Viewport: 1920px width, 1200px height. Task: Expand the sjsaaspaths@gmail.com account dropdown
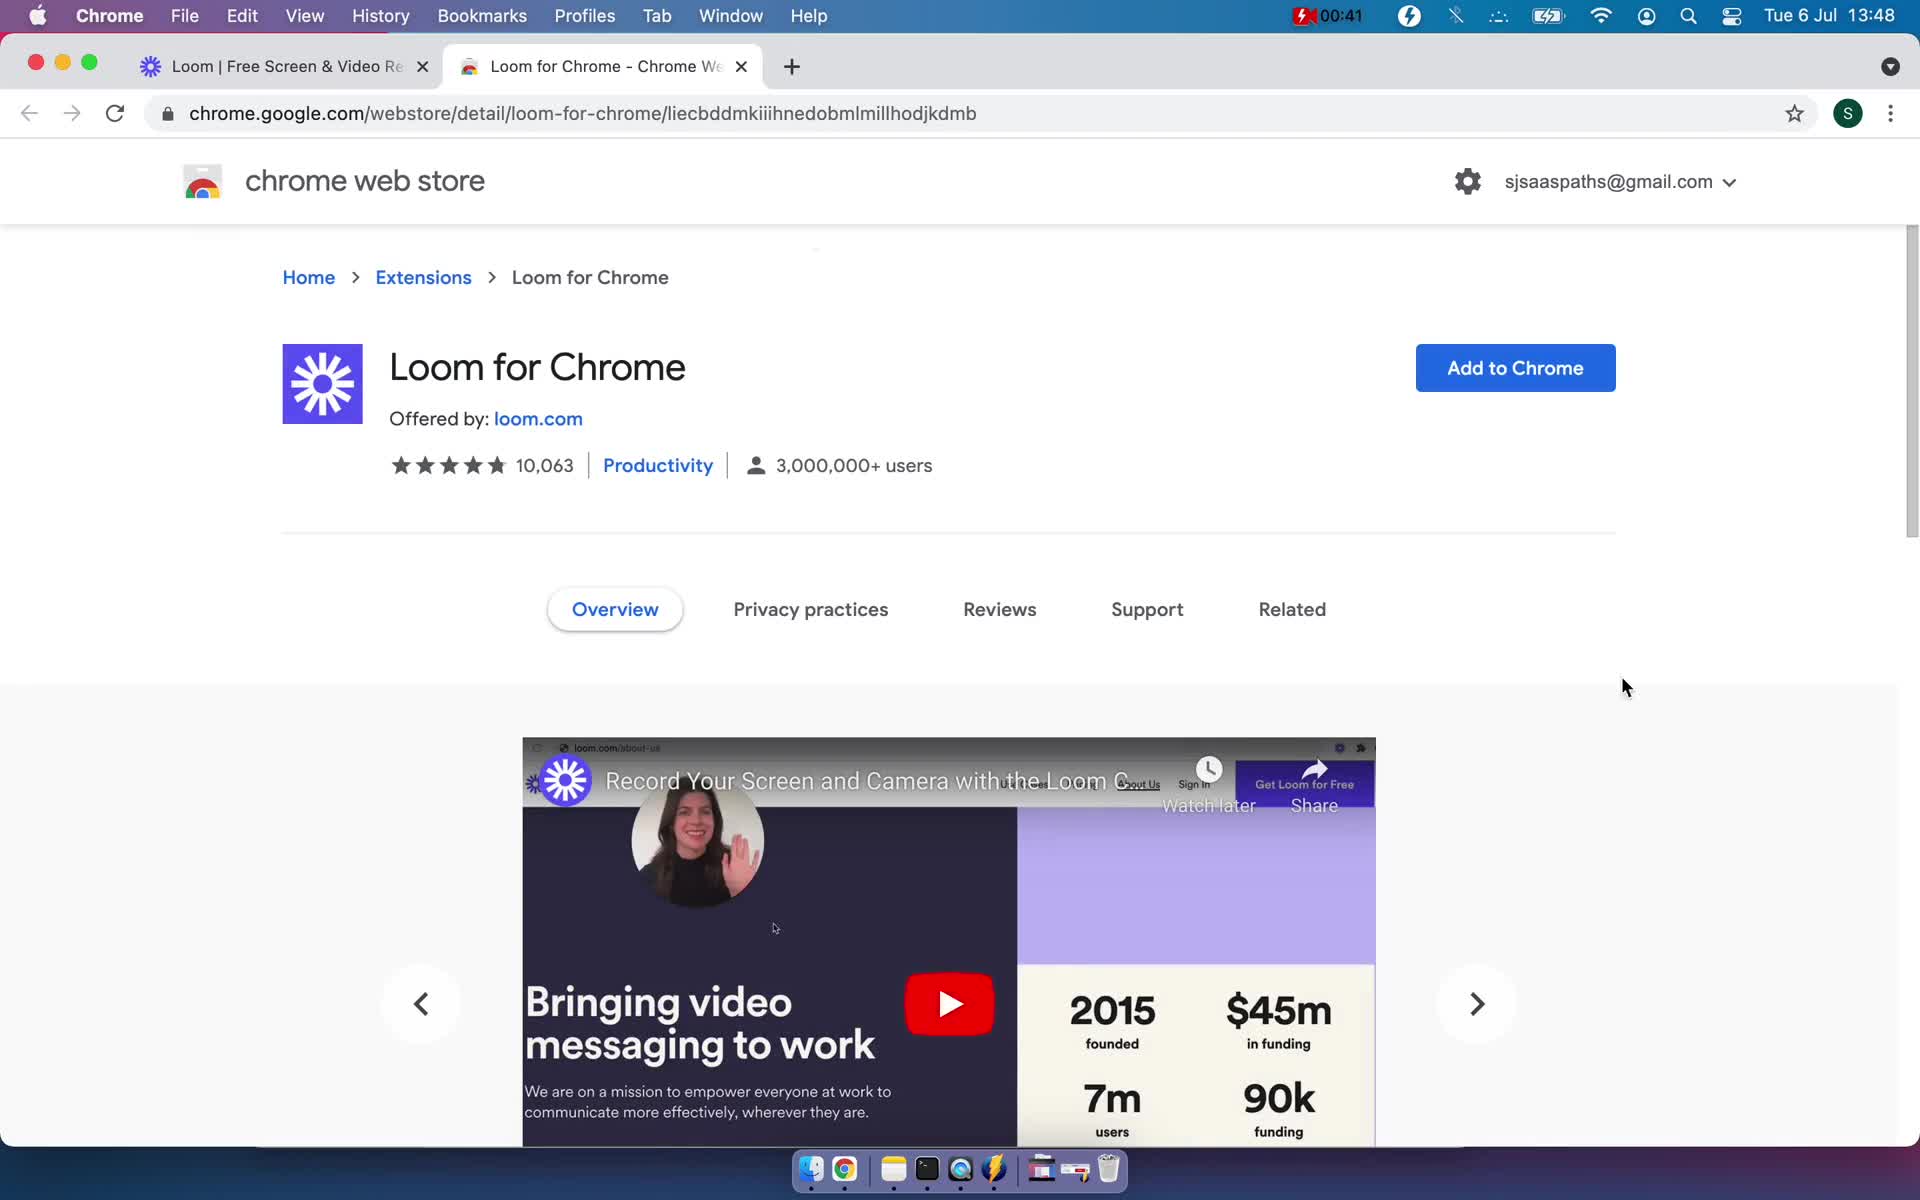tap(1620, 182)
